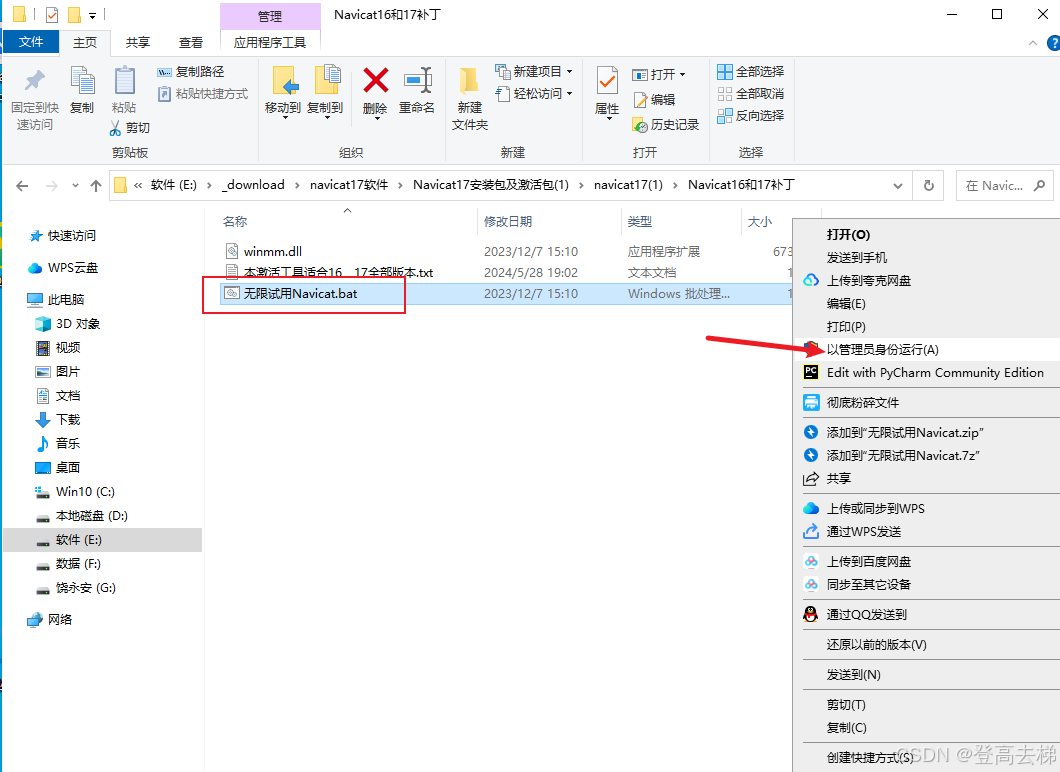This screenshot has width=1060, height=772.
Task: Select the 本激活工具适合16、17全部版本.txt file
Action: tap(338, 272)
